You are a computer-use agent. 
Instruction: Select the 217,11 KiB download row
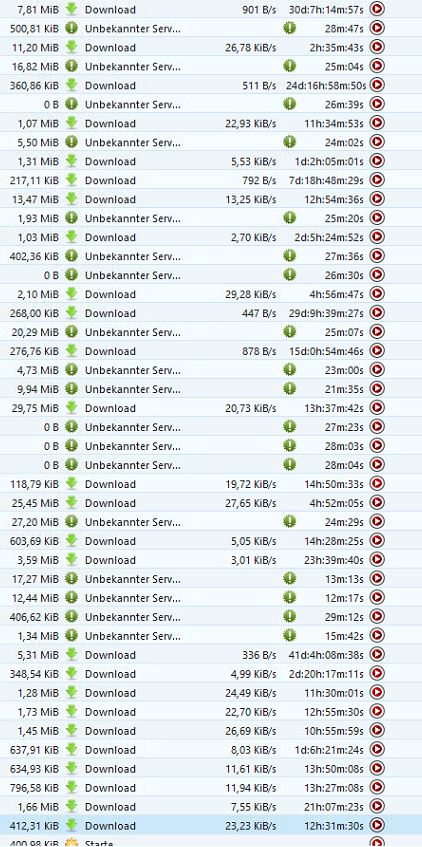(211, 180)
